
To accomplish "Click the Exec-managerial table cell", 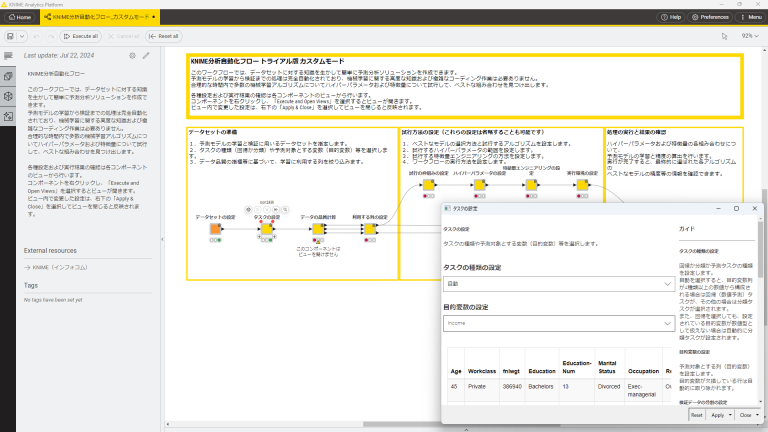I will 642,390.
